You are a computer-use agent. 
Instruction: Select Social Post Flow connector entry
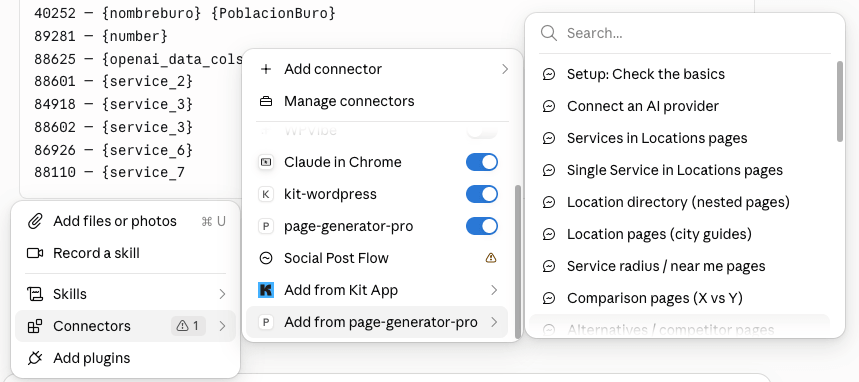click(377, 258)
